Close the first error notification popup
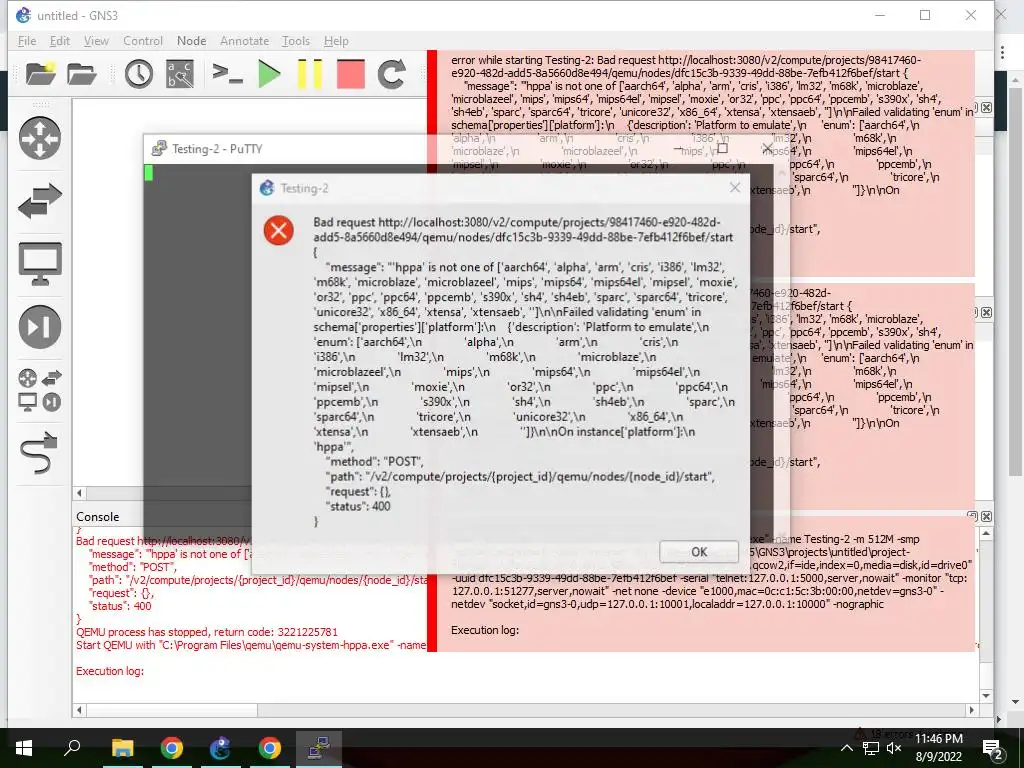This screenshot has height=768, width=1024. pos(986,107)
